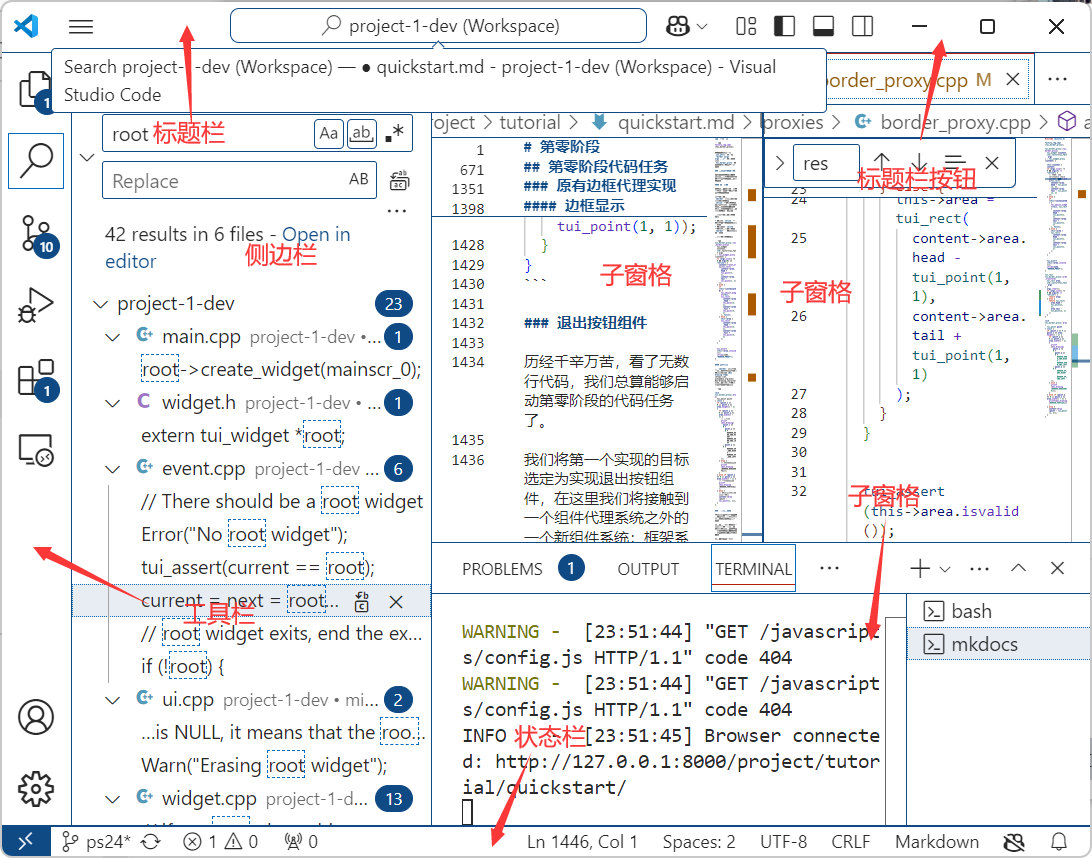Collapse widget.h search results
Image resolution: width=1092 pixels, height=858 pixels.
(112, 403)
